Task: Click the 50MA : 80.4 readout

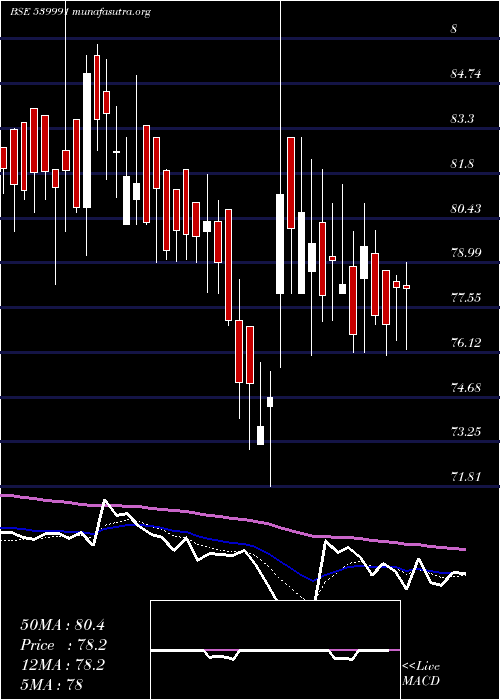Action: [62, 625]
